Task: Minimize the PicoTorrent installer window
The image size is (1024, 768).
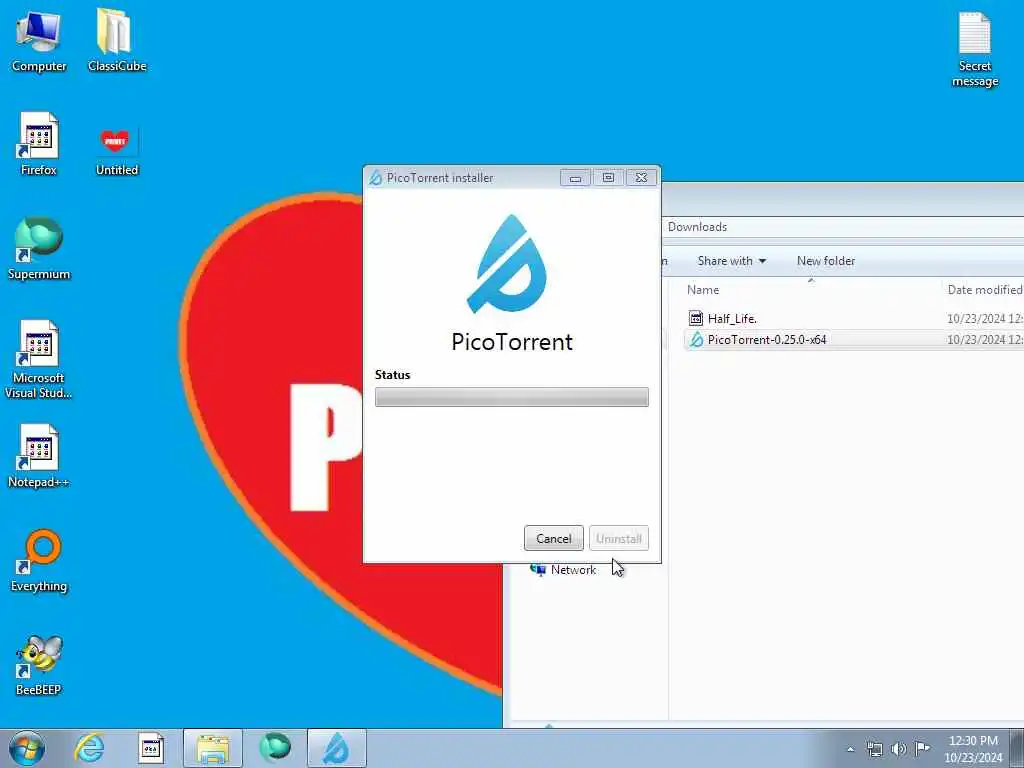Action: [575, 178]
